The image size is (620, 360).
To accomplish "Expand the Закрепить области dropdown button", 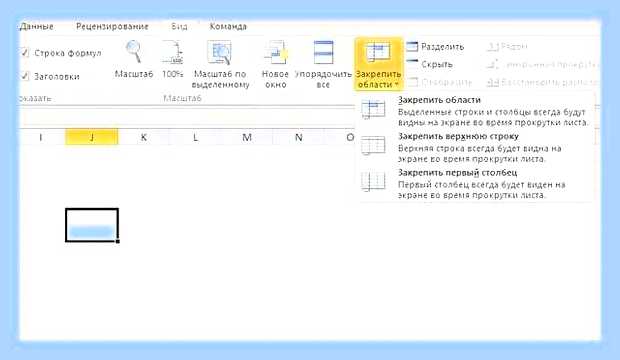I will point(378,64).
